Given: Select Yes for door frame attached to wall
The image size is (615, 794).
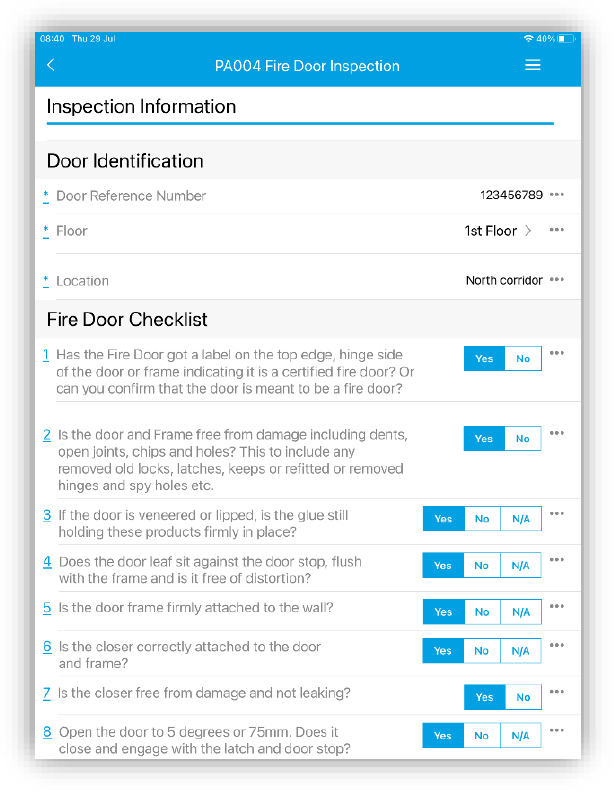Looking at the screenshot, I should (x=443, y=612).
